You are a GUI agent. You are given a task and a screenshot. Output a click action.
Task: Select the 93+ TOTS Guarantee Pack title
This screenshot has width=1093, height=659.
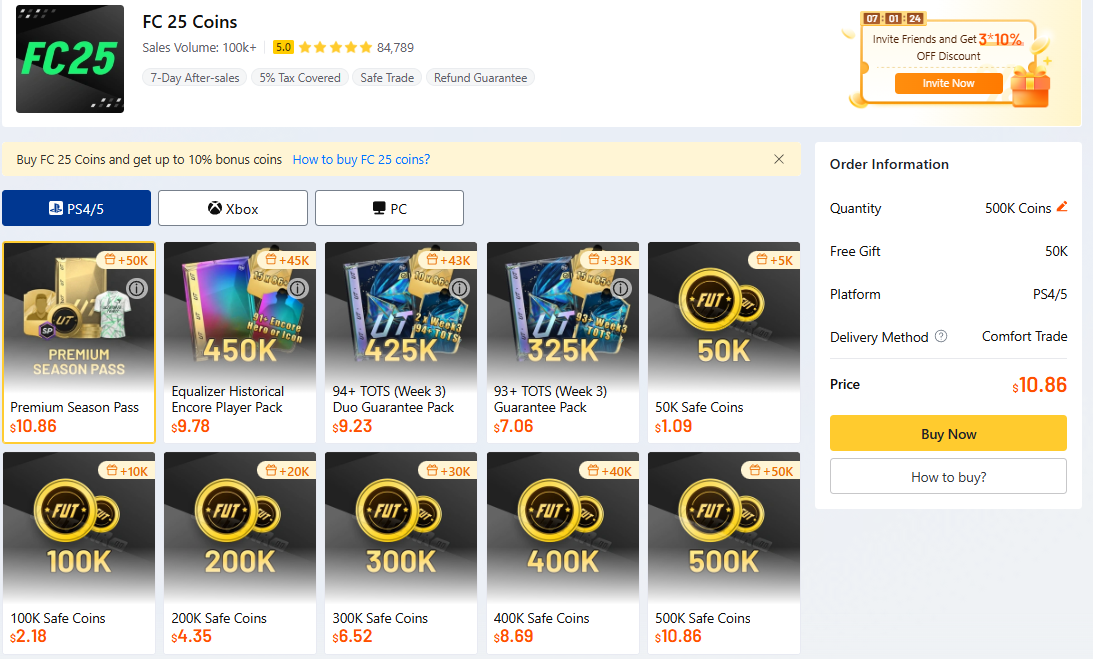tap(551, 399)
